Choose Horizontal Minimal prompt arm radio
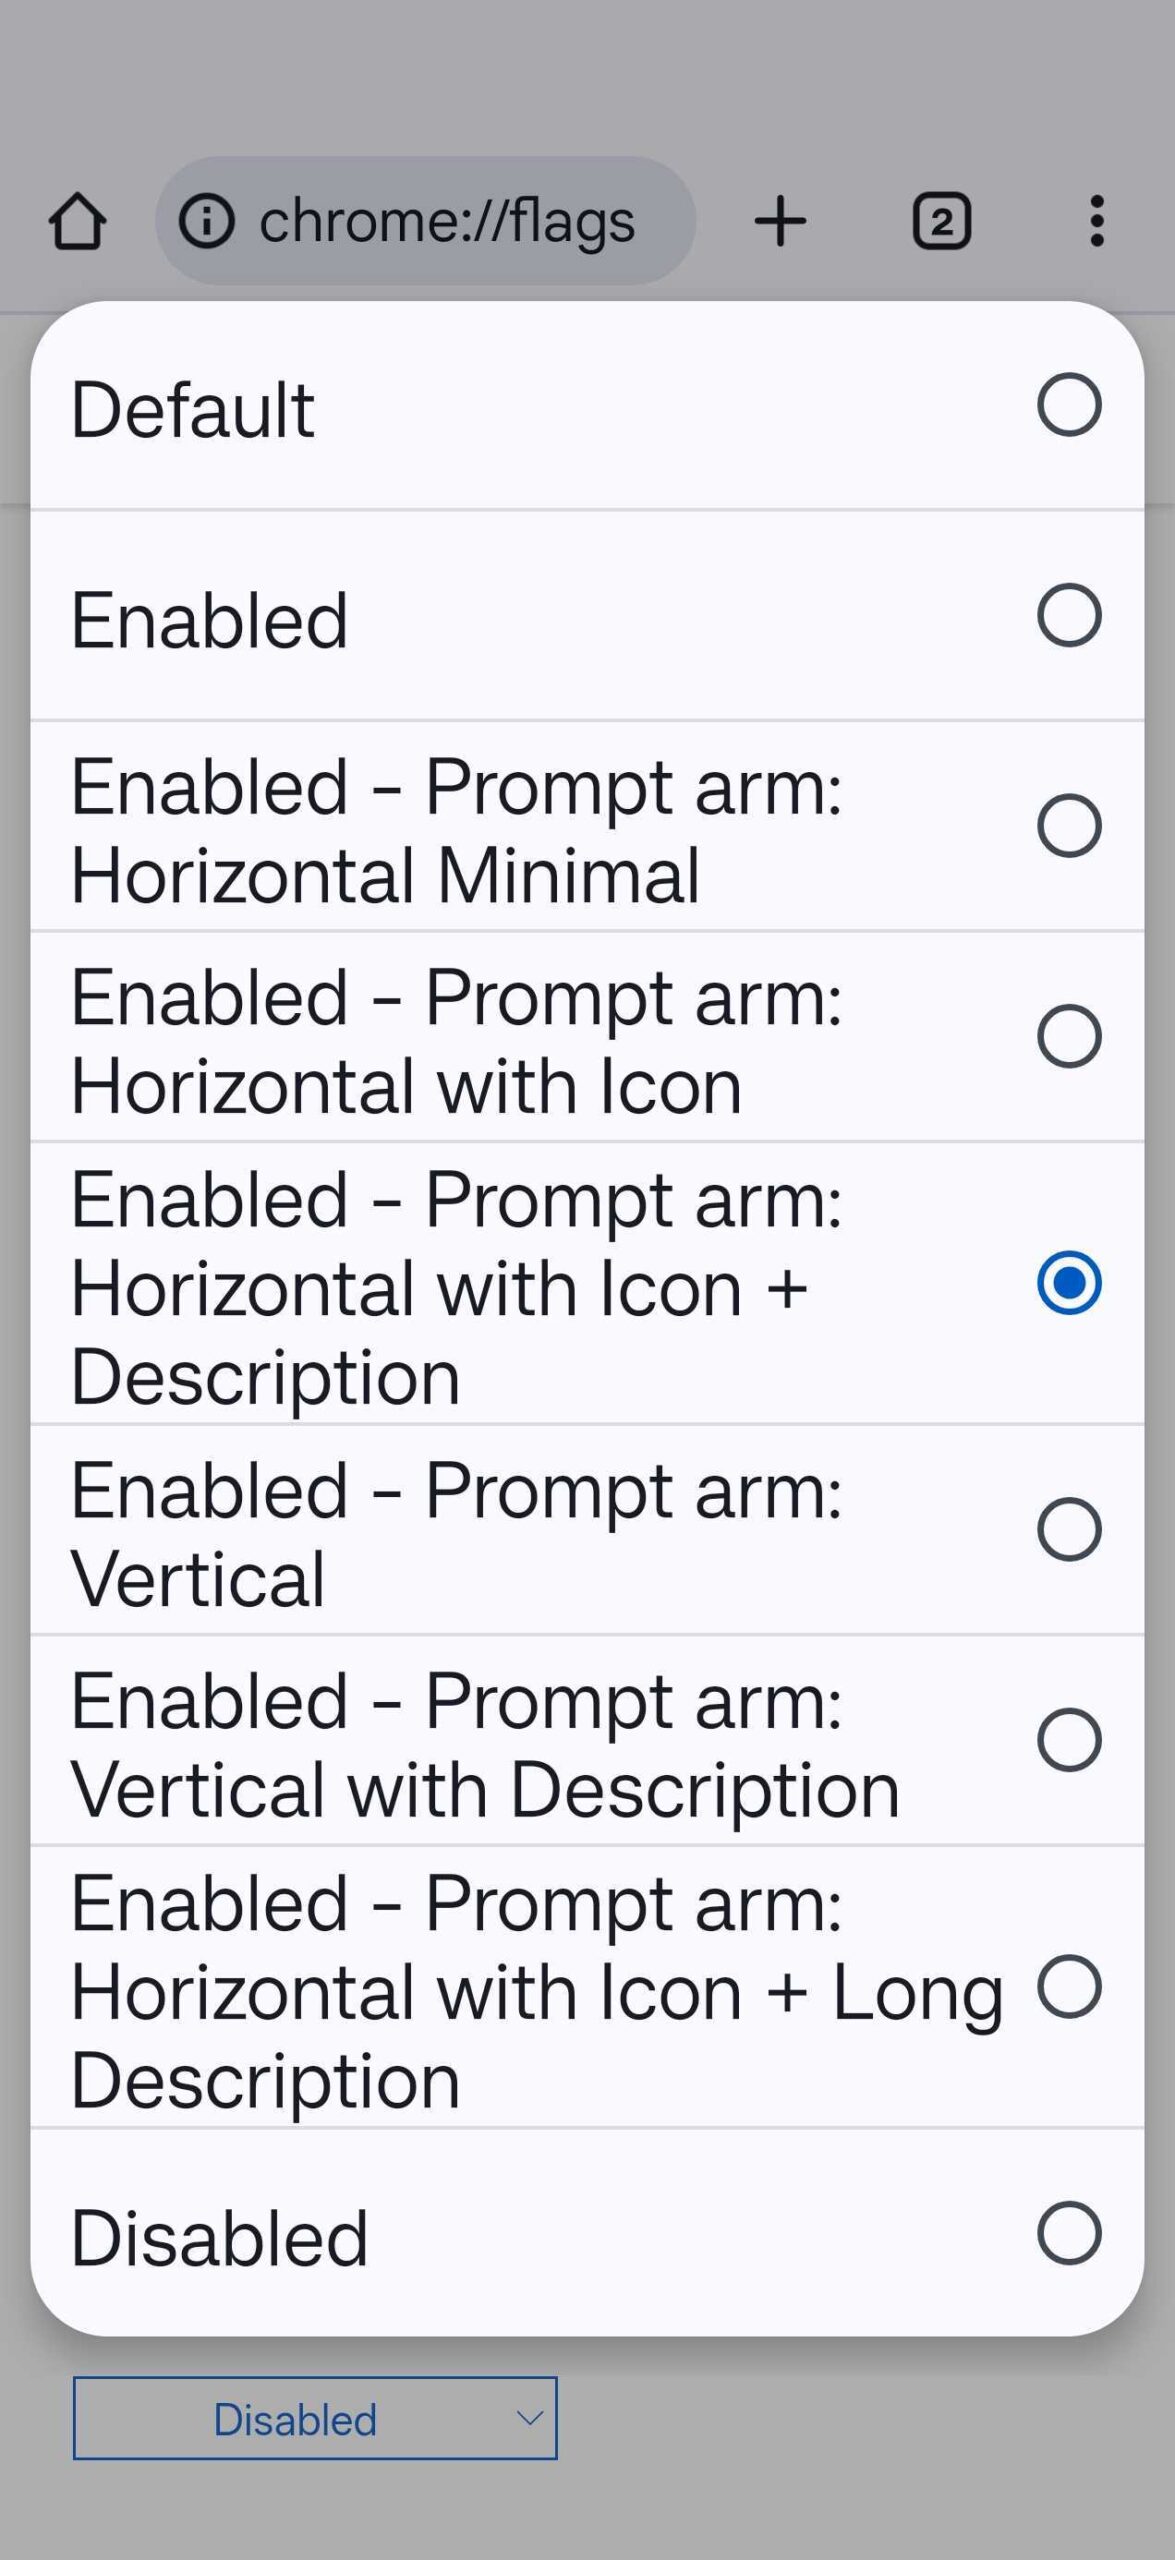Viewport: 1175px width, 2560px height. (1069, 826)
